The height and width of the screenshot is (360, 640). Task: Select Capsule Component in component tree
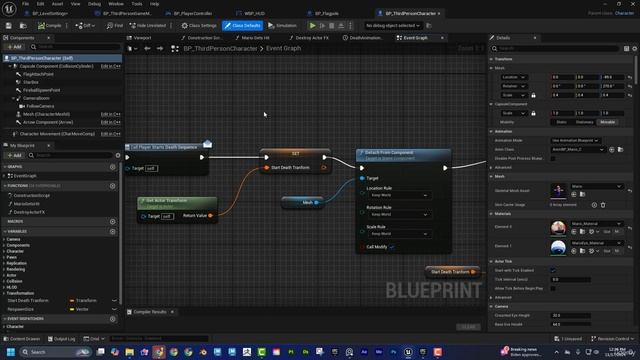point(56,66)
